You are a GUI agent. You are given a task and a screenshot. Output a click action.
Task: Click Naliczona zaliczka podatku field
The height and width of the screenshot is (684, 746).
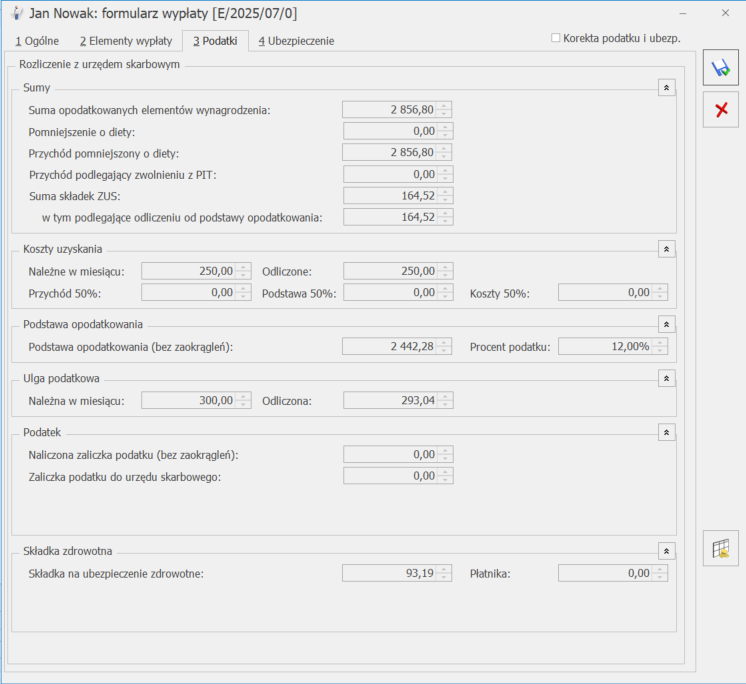(398, 454)
